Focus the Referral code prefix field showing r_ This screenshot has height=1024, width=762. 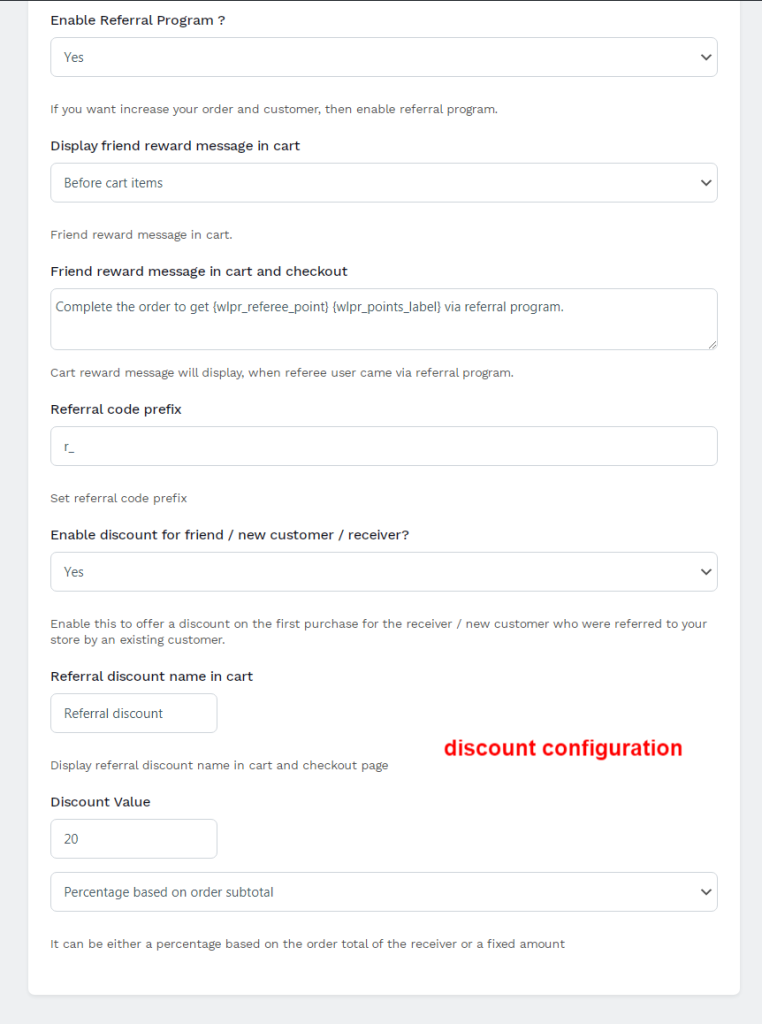click(383, 445)
